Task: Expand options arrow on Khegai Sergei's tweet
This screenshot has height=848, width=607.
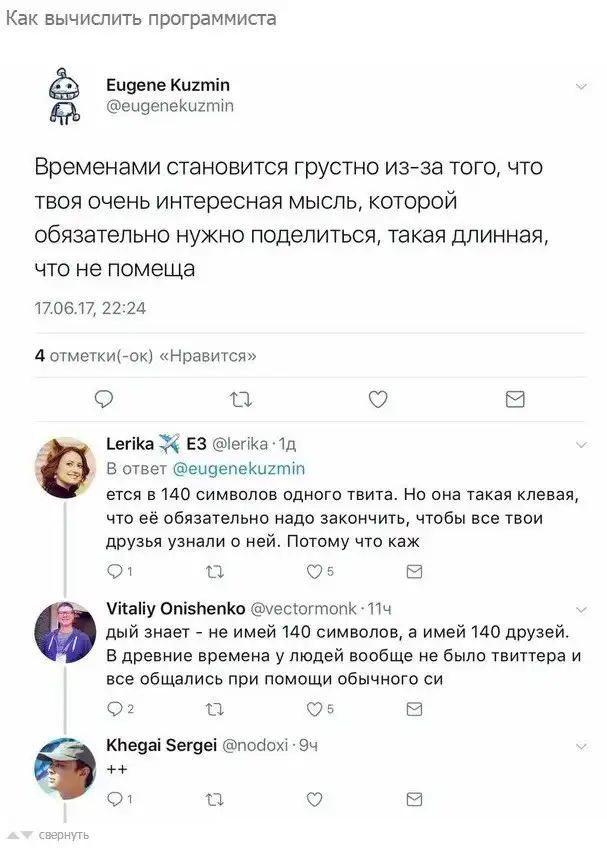Action: pos(581,745)
